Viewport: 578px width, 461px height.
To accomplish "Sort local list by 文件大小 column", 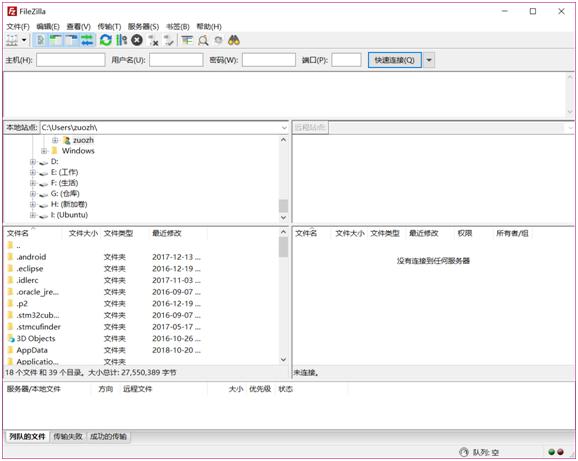I will (x=83, y=233).
